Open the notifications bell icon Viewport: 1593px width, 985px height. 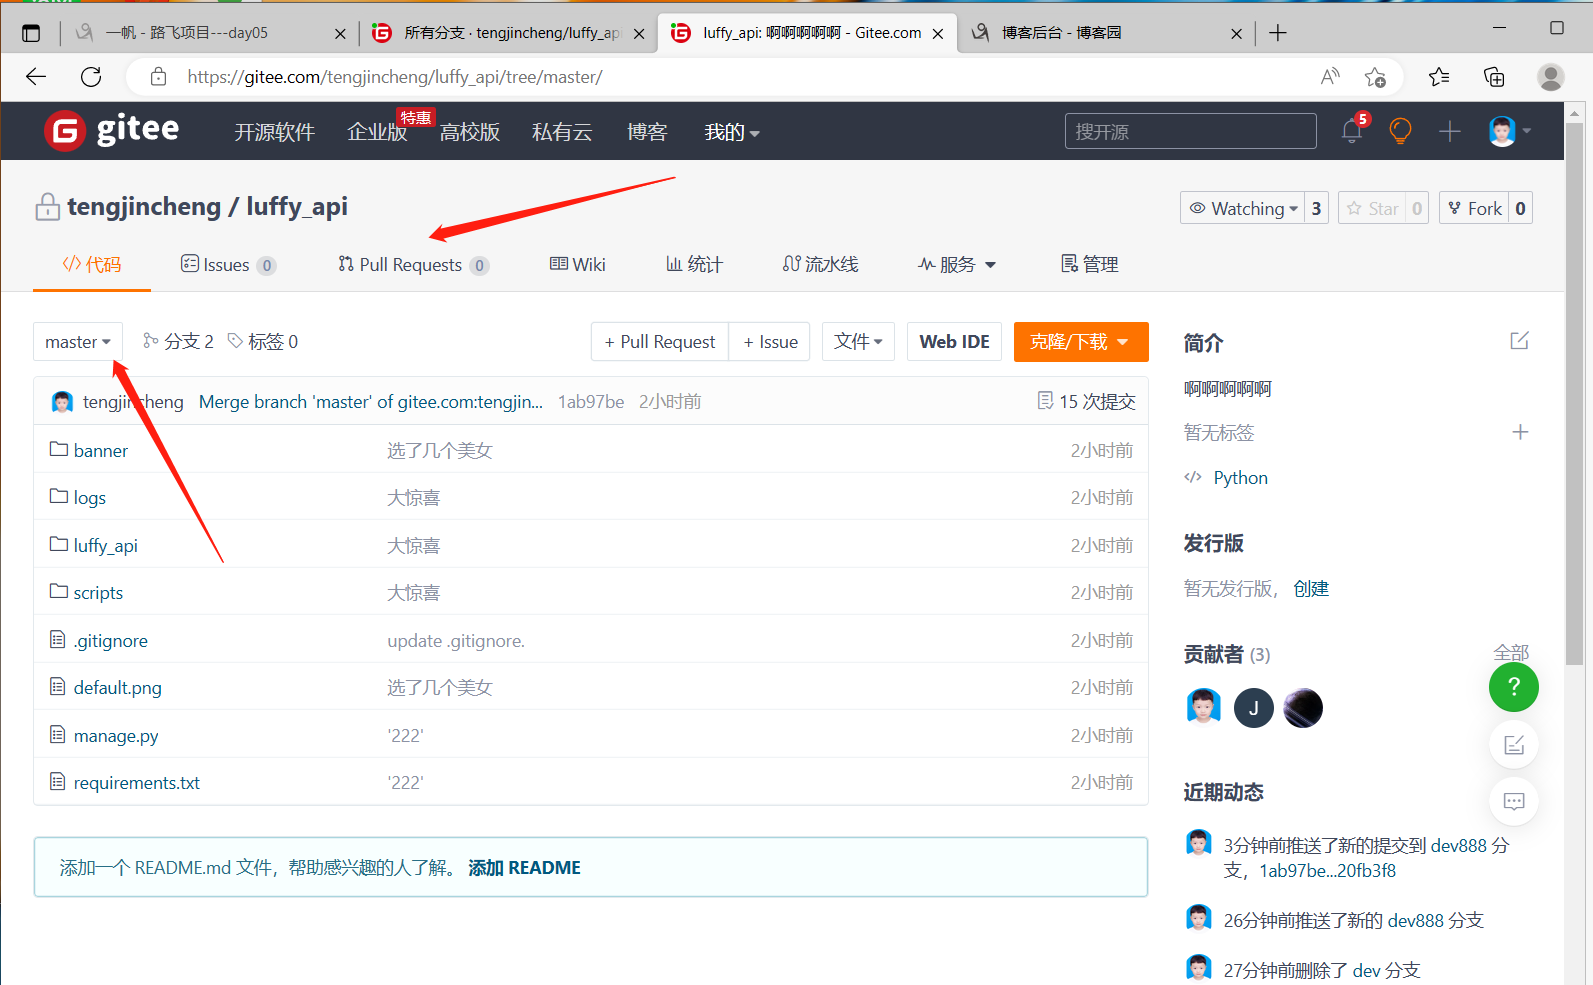coord(1352,130)
